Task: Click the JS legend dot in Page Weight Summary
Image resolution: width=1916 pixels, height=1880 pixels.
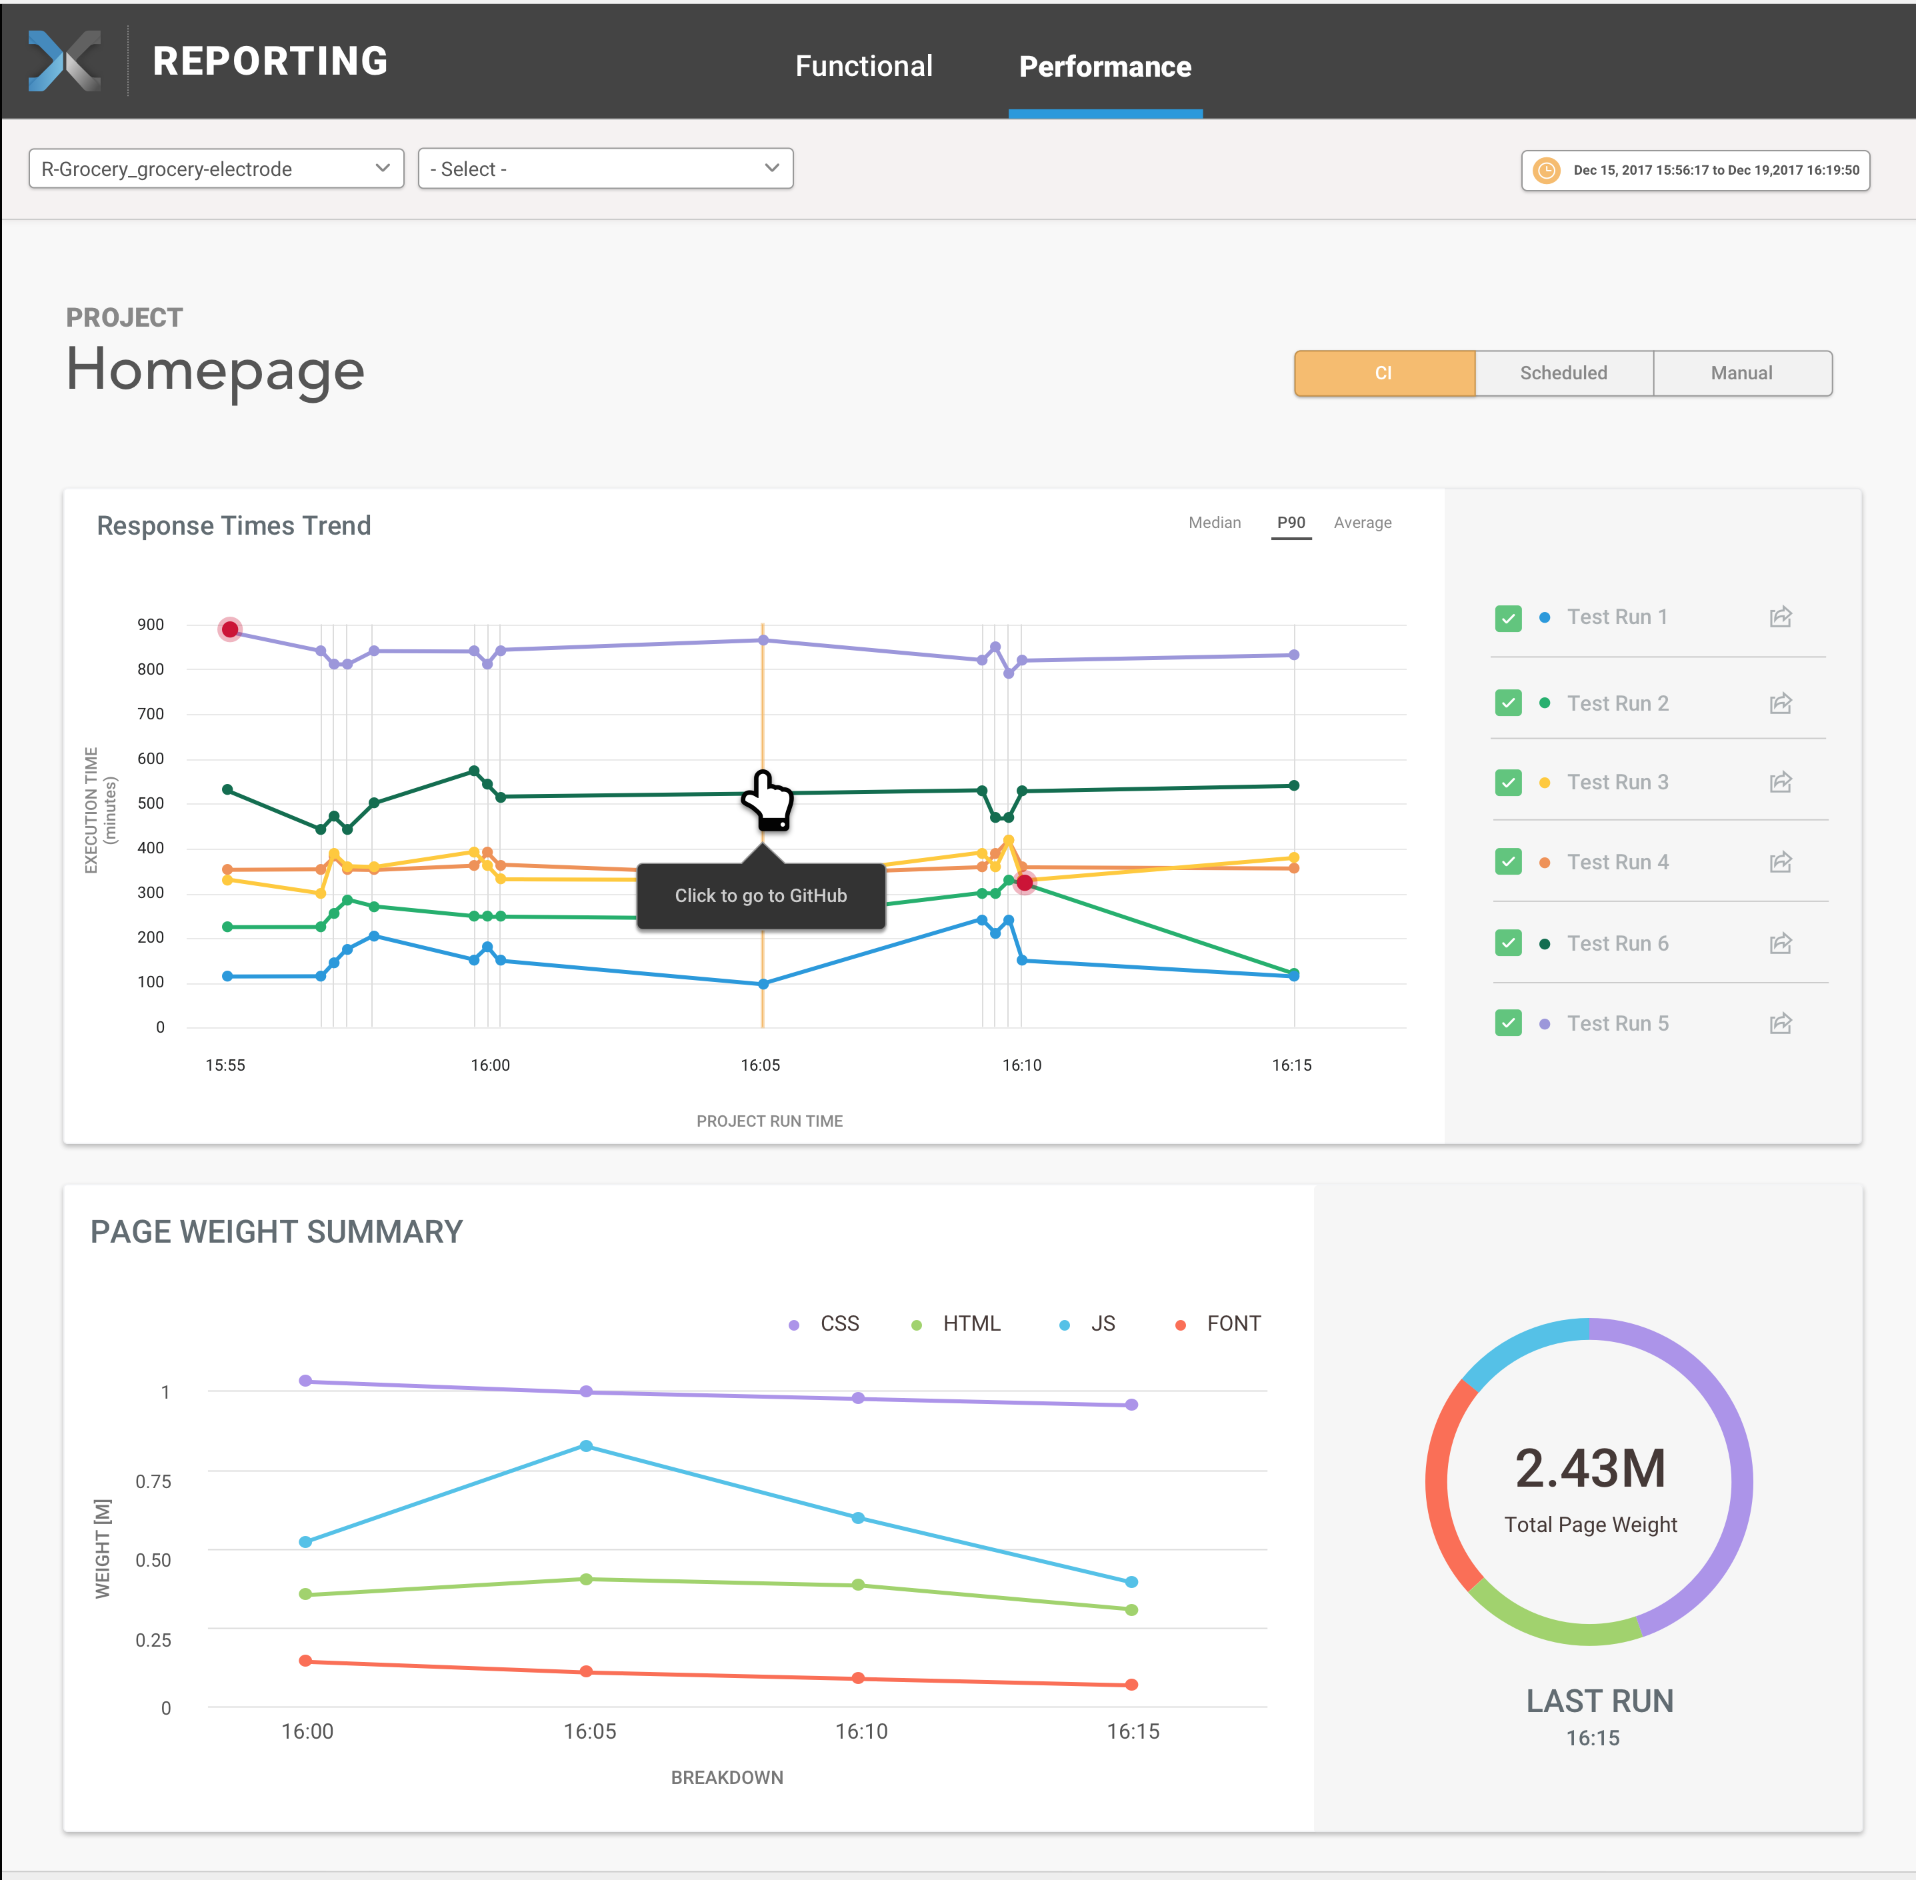Action: pyautogui.click(x=1064, y=1324)
